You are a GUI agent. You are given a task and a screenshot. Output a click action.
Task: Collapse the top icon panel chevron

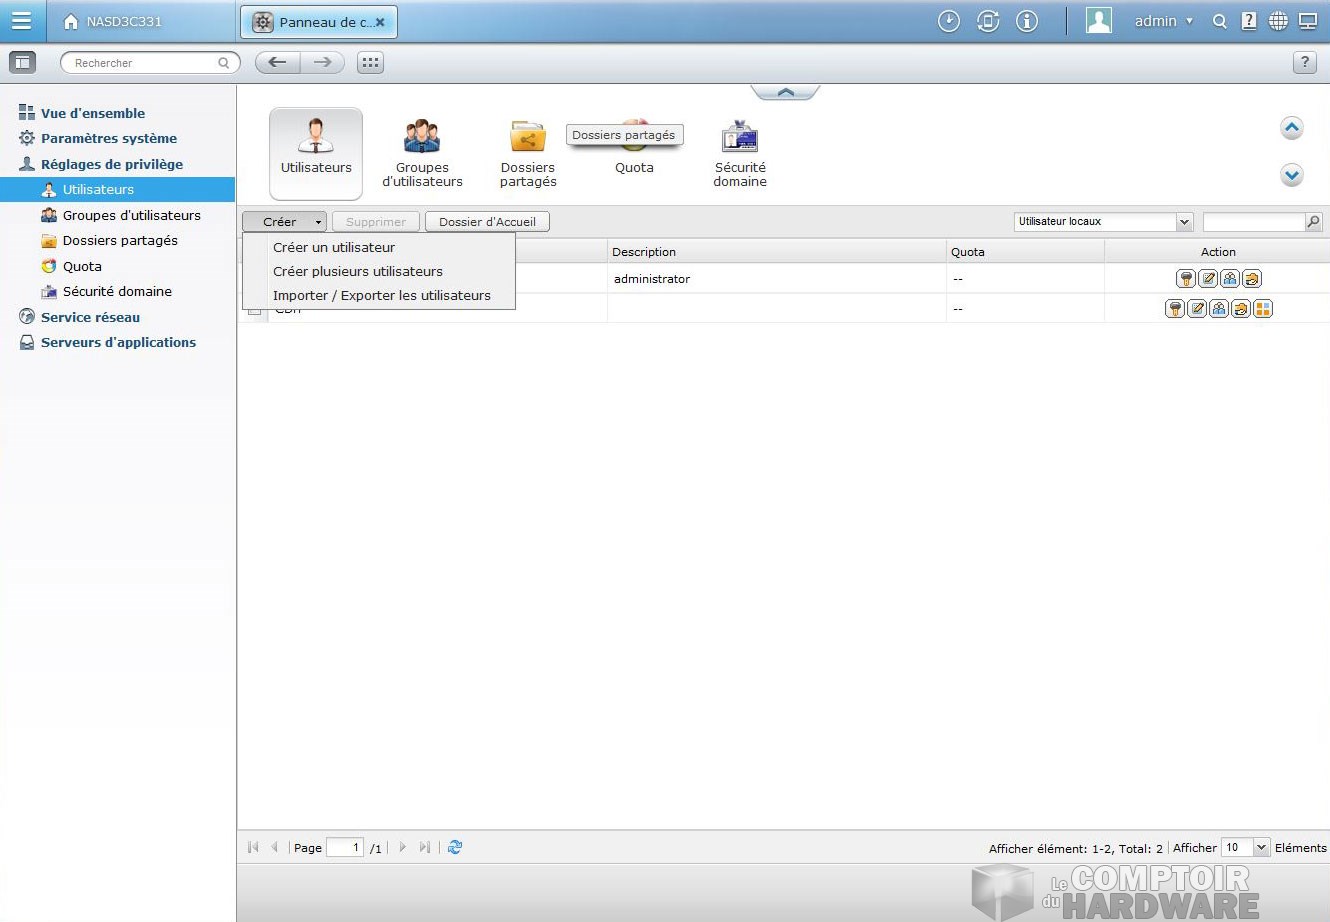(x=785, y=92)
